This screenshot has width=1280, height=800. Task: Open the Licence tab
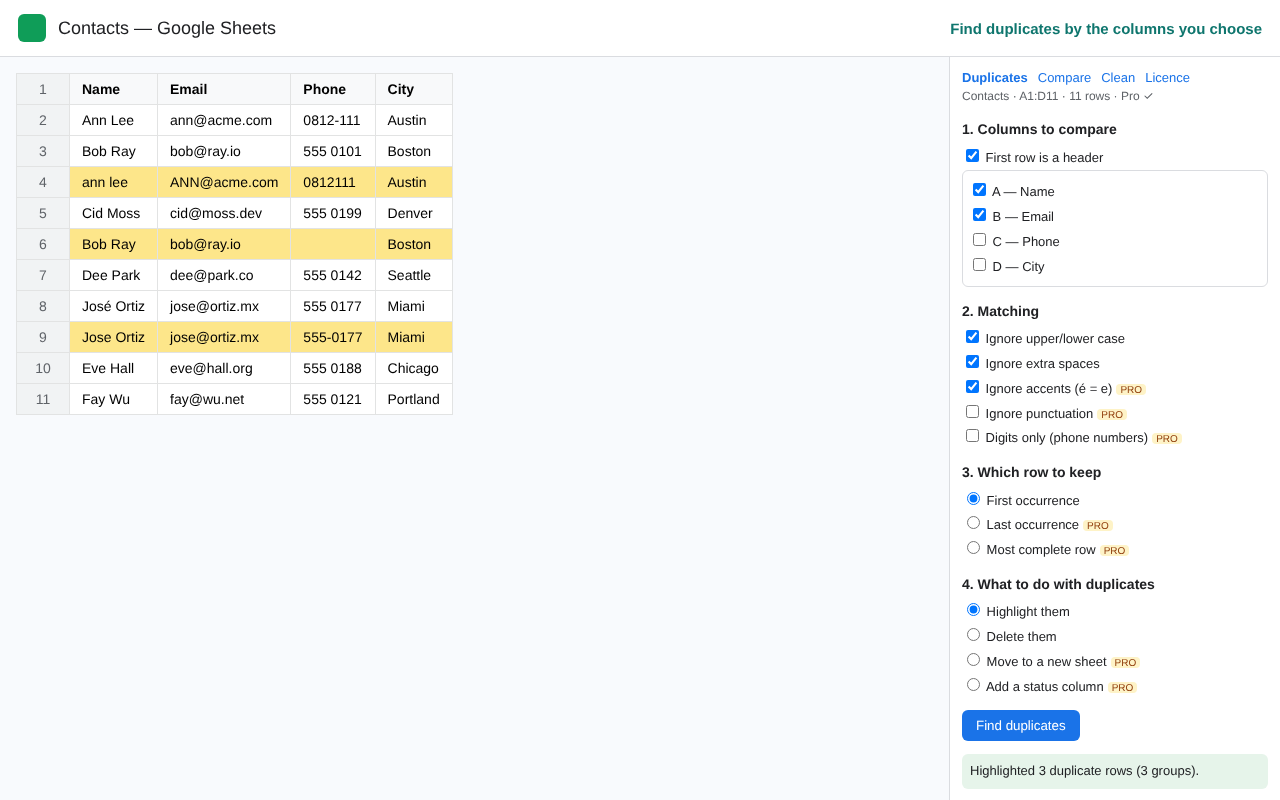click(1167, 77)
